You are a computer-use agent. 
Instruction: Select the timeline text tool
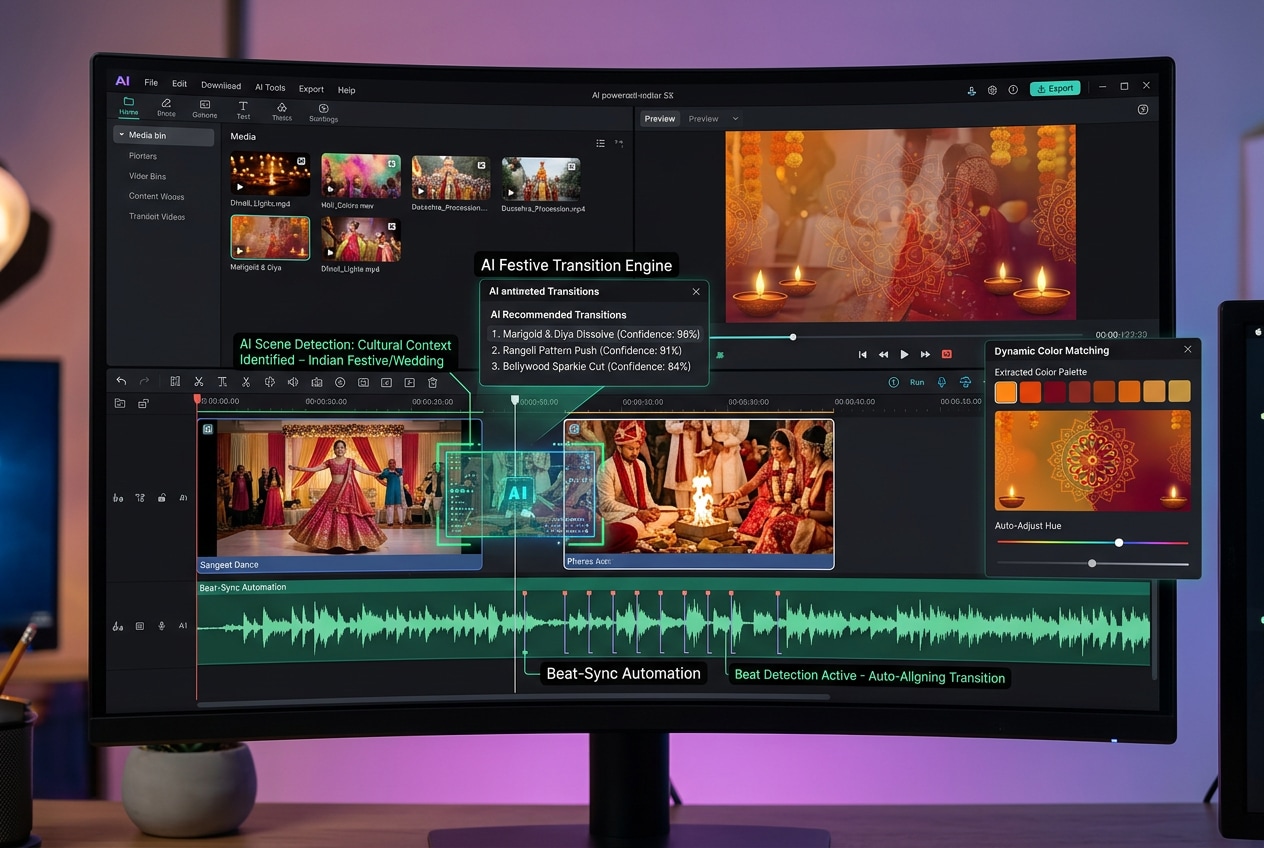click(x=222, y=382)
